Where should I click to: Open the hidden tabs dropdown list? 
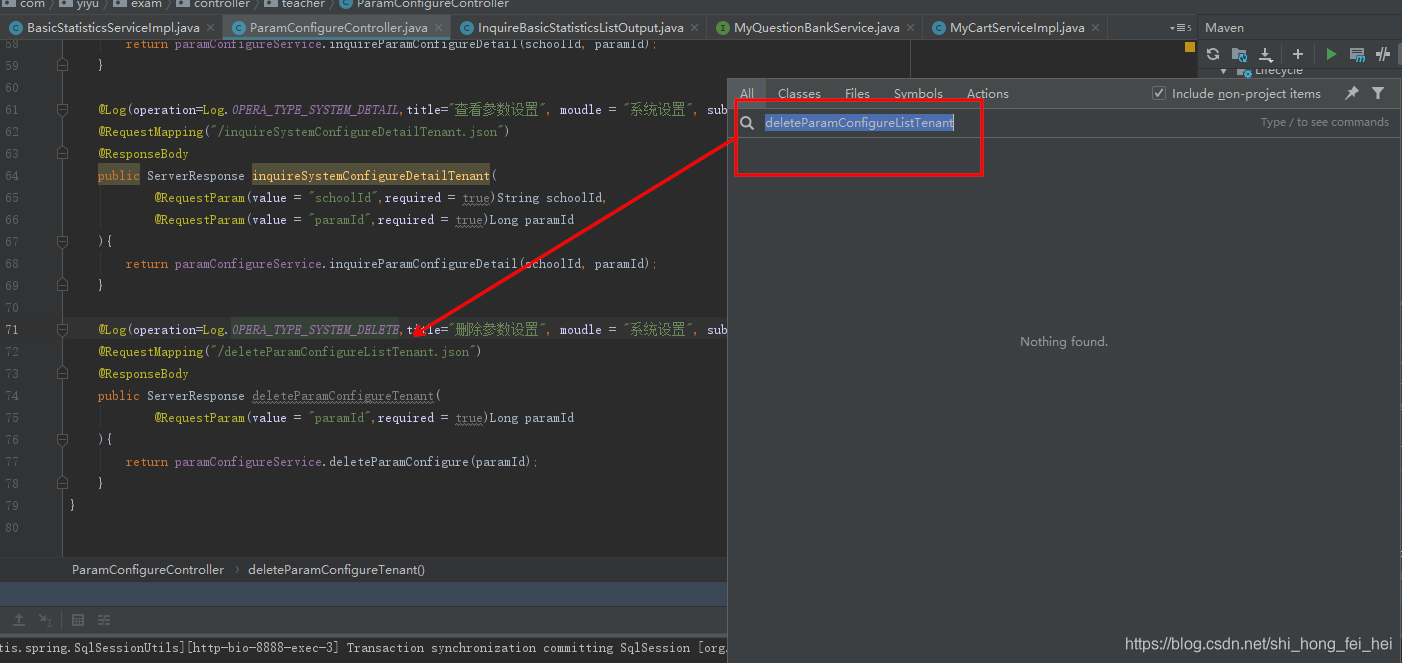(x=1180, y=28)
